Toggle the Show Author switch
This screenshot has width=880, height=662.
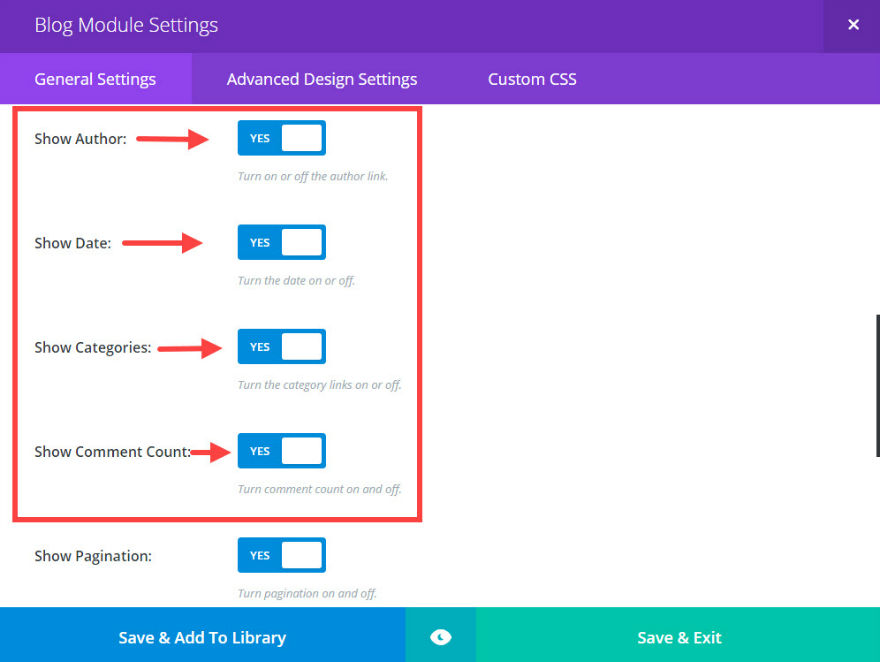[x=281, y=138]
